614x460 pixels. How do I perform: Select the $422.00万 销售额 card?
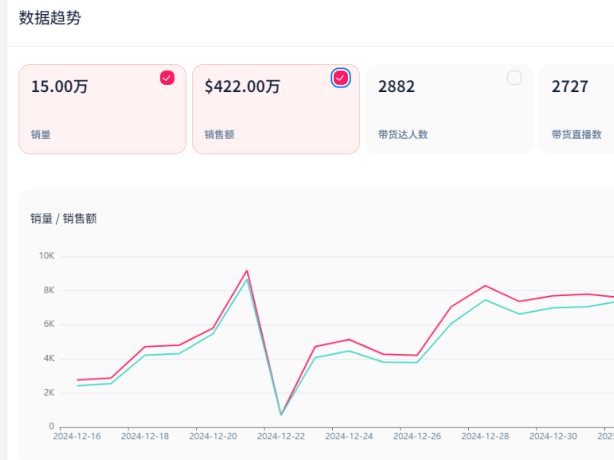coord(276,109)
